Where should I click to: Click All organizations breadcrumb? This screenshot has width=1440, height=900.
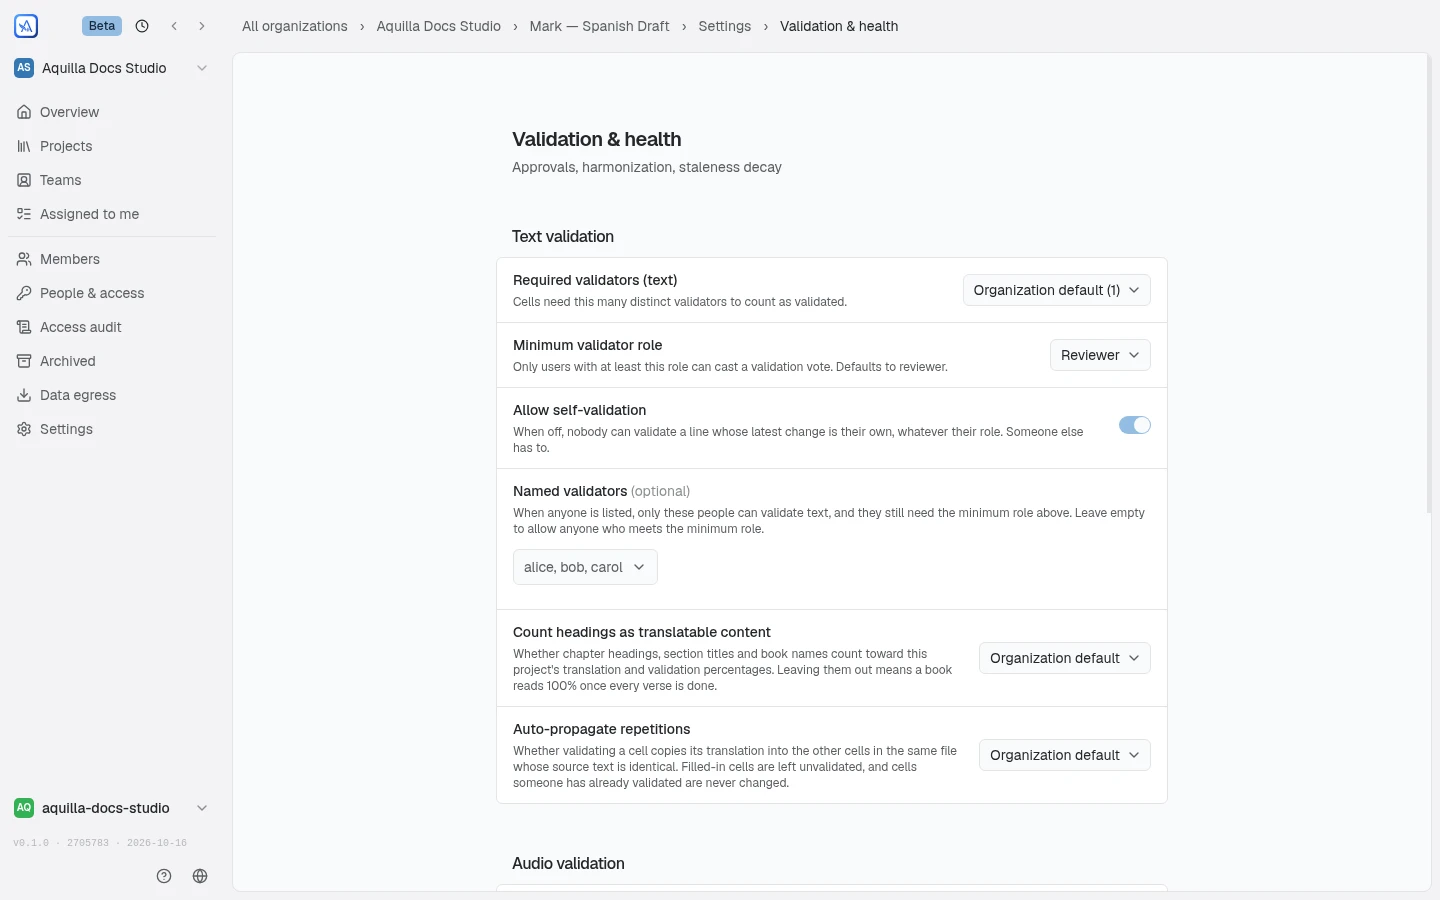point(295,26)
